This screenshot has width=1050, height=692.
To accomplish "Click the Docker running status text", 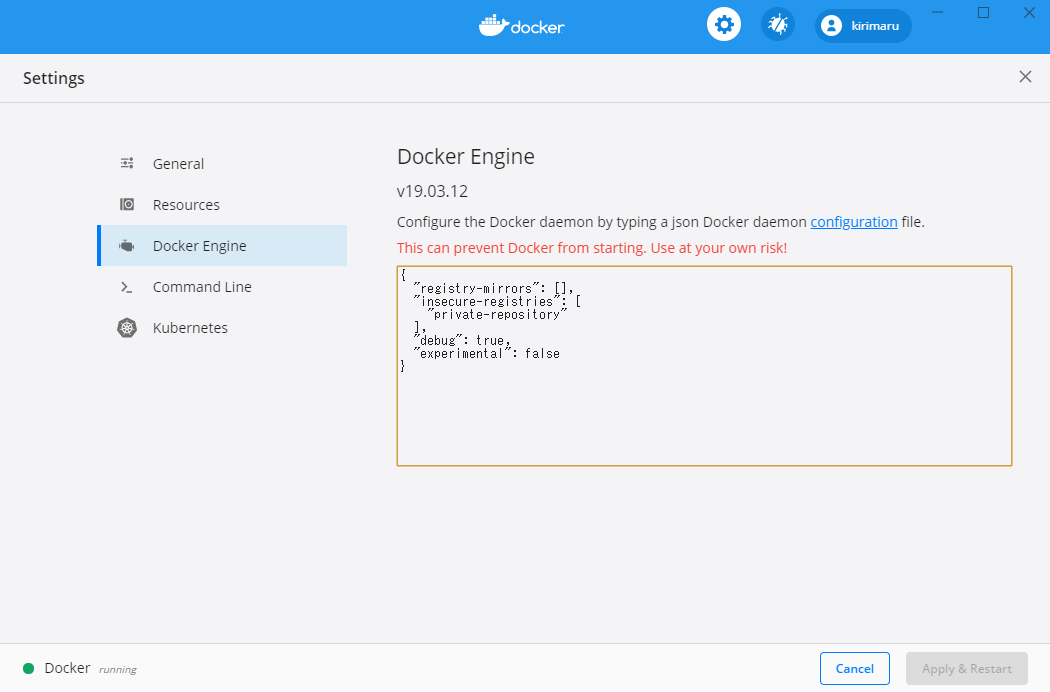I will point(90,669).
